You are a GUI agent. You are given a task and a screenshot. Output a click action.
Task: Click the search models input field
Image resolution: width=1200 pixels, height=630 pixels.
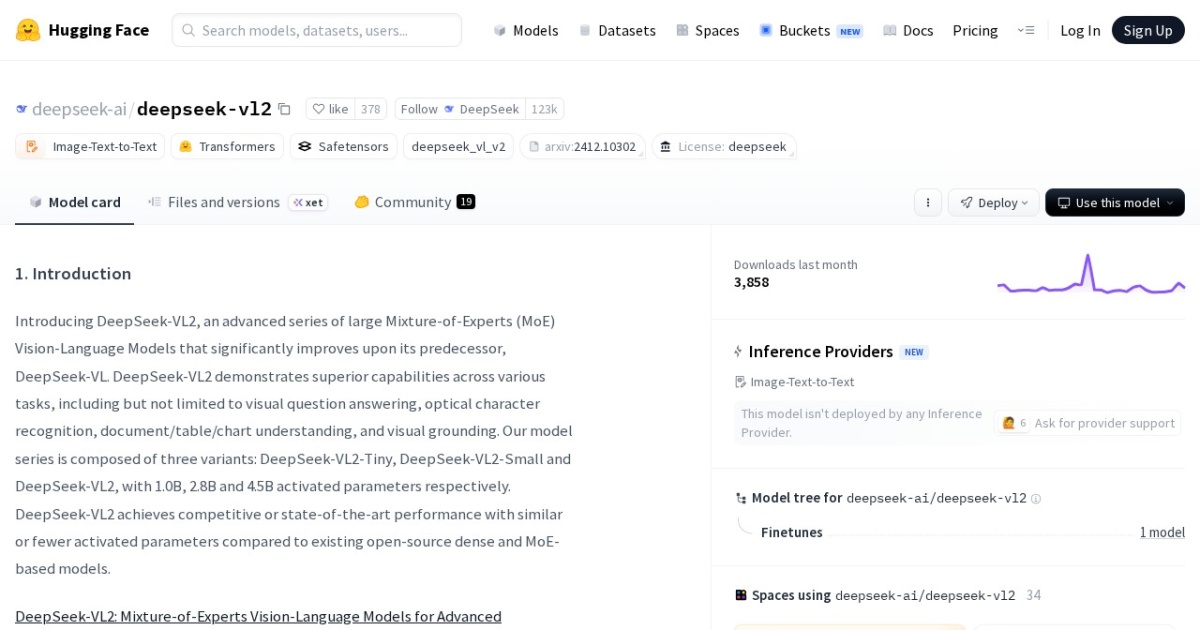(x=316, y=30)
